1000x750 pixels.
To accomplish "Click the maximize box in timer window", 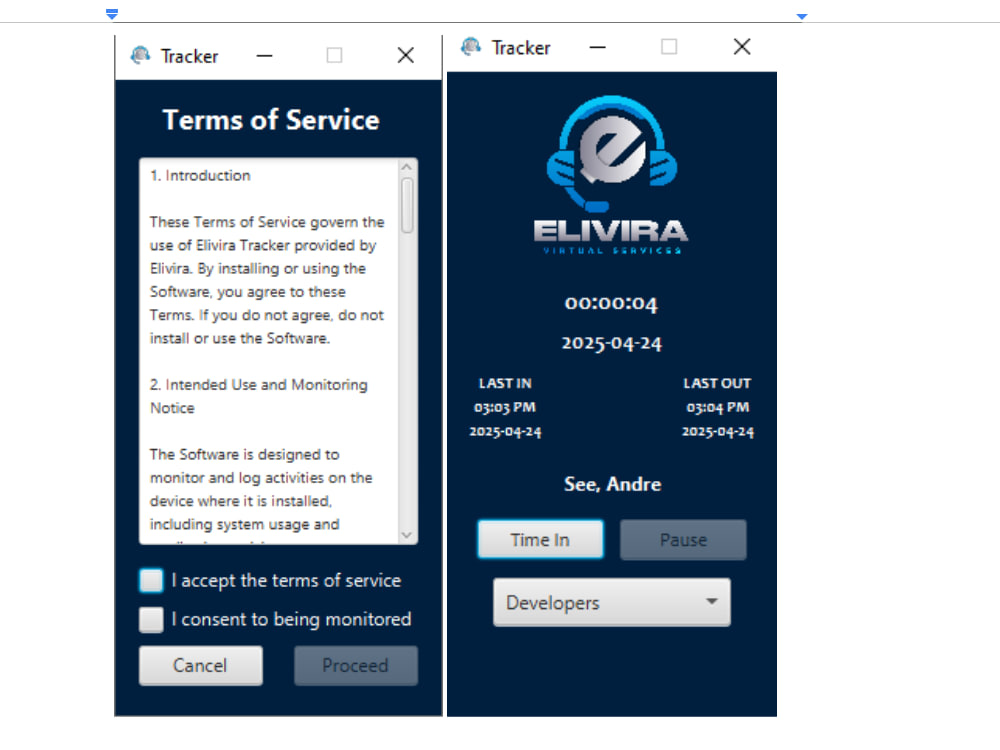I will pos(669,47).
